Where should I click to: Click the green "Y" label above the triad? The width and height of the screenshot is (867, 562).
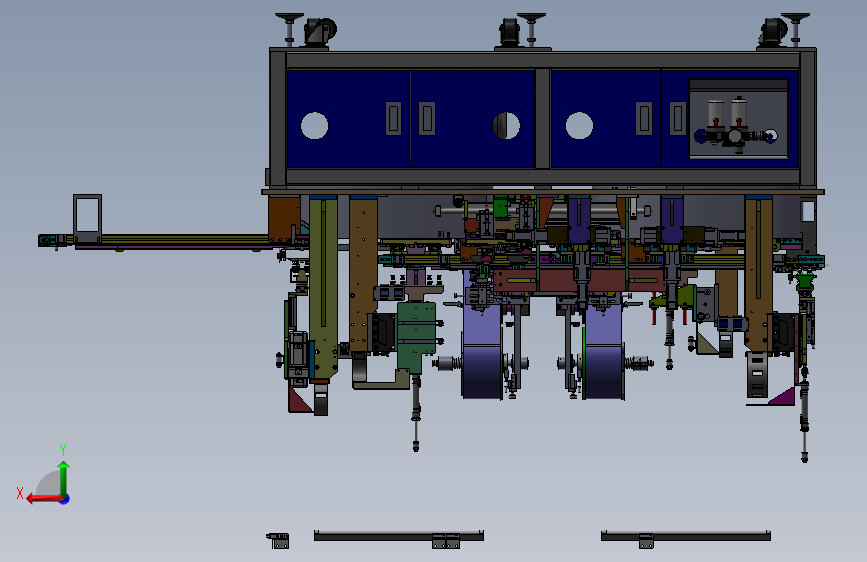(63, 449)
